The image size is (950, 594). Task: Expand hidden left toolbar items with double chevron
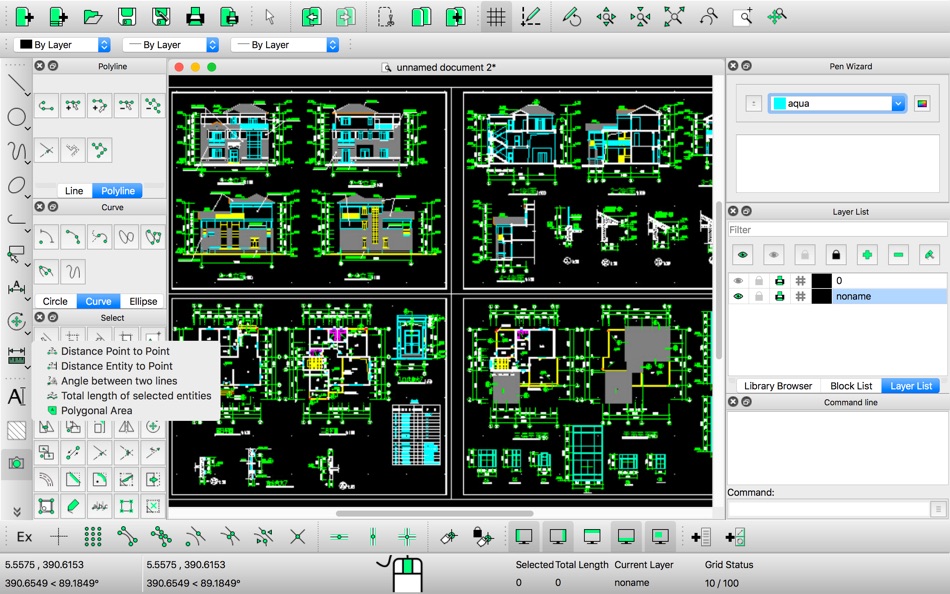16,512
